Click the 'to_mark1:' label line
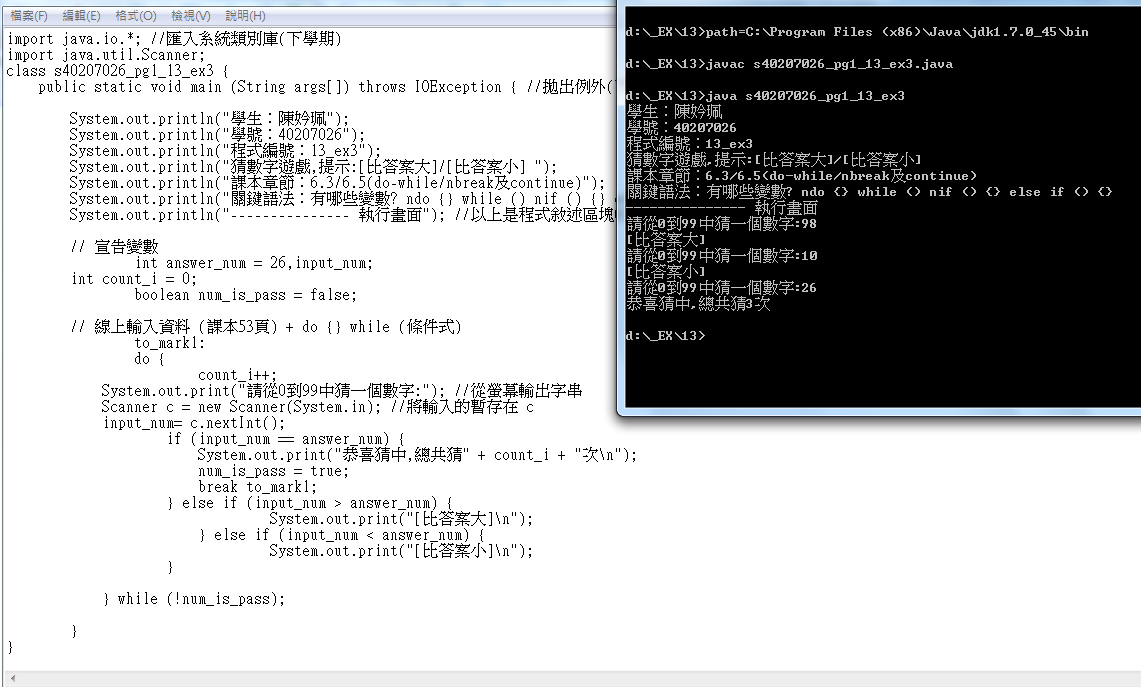1141x687 pixels. click(x=170, y=344)
